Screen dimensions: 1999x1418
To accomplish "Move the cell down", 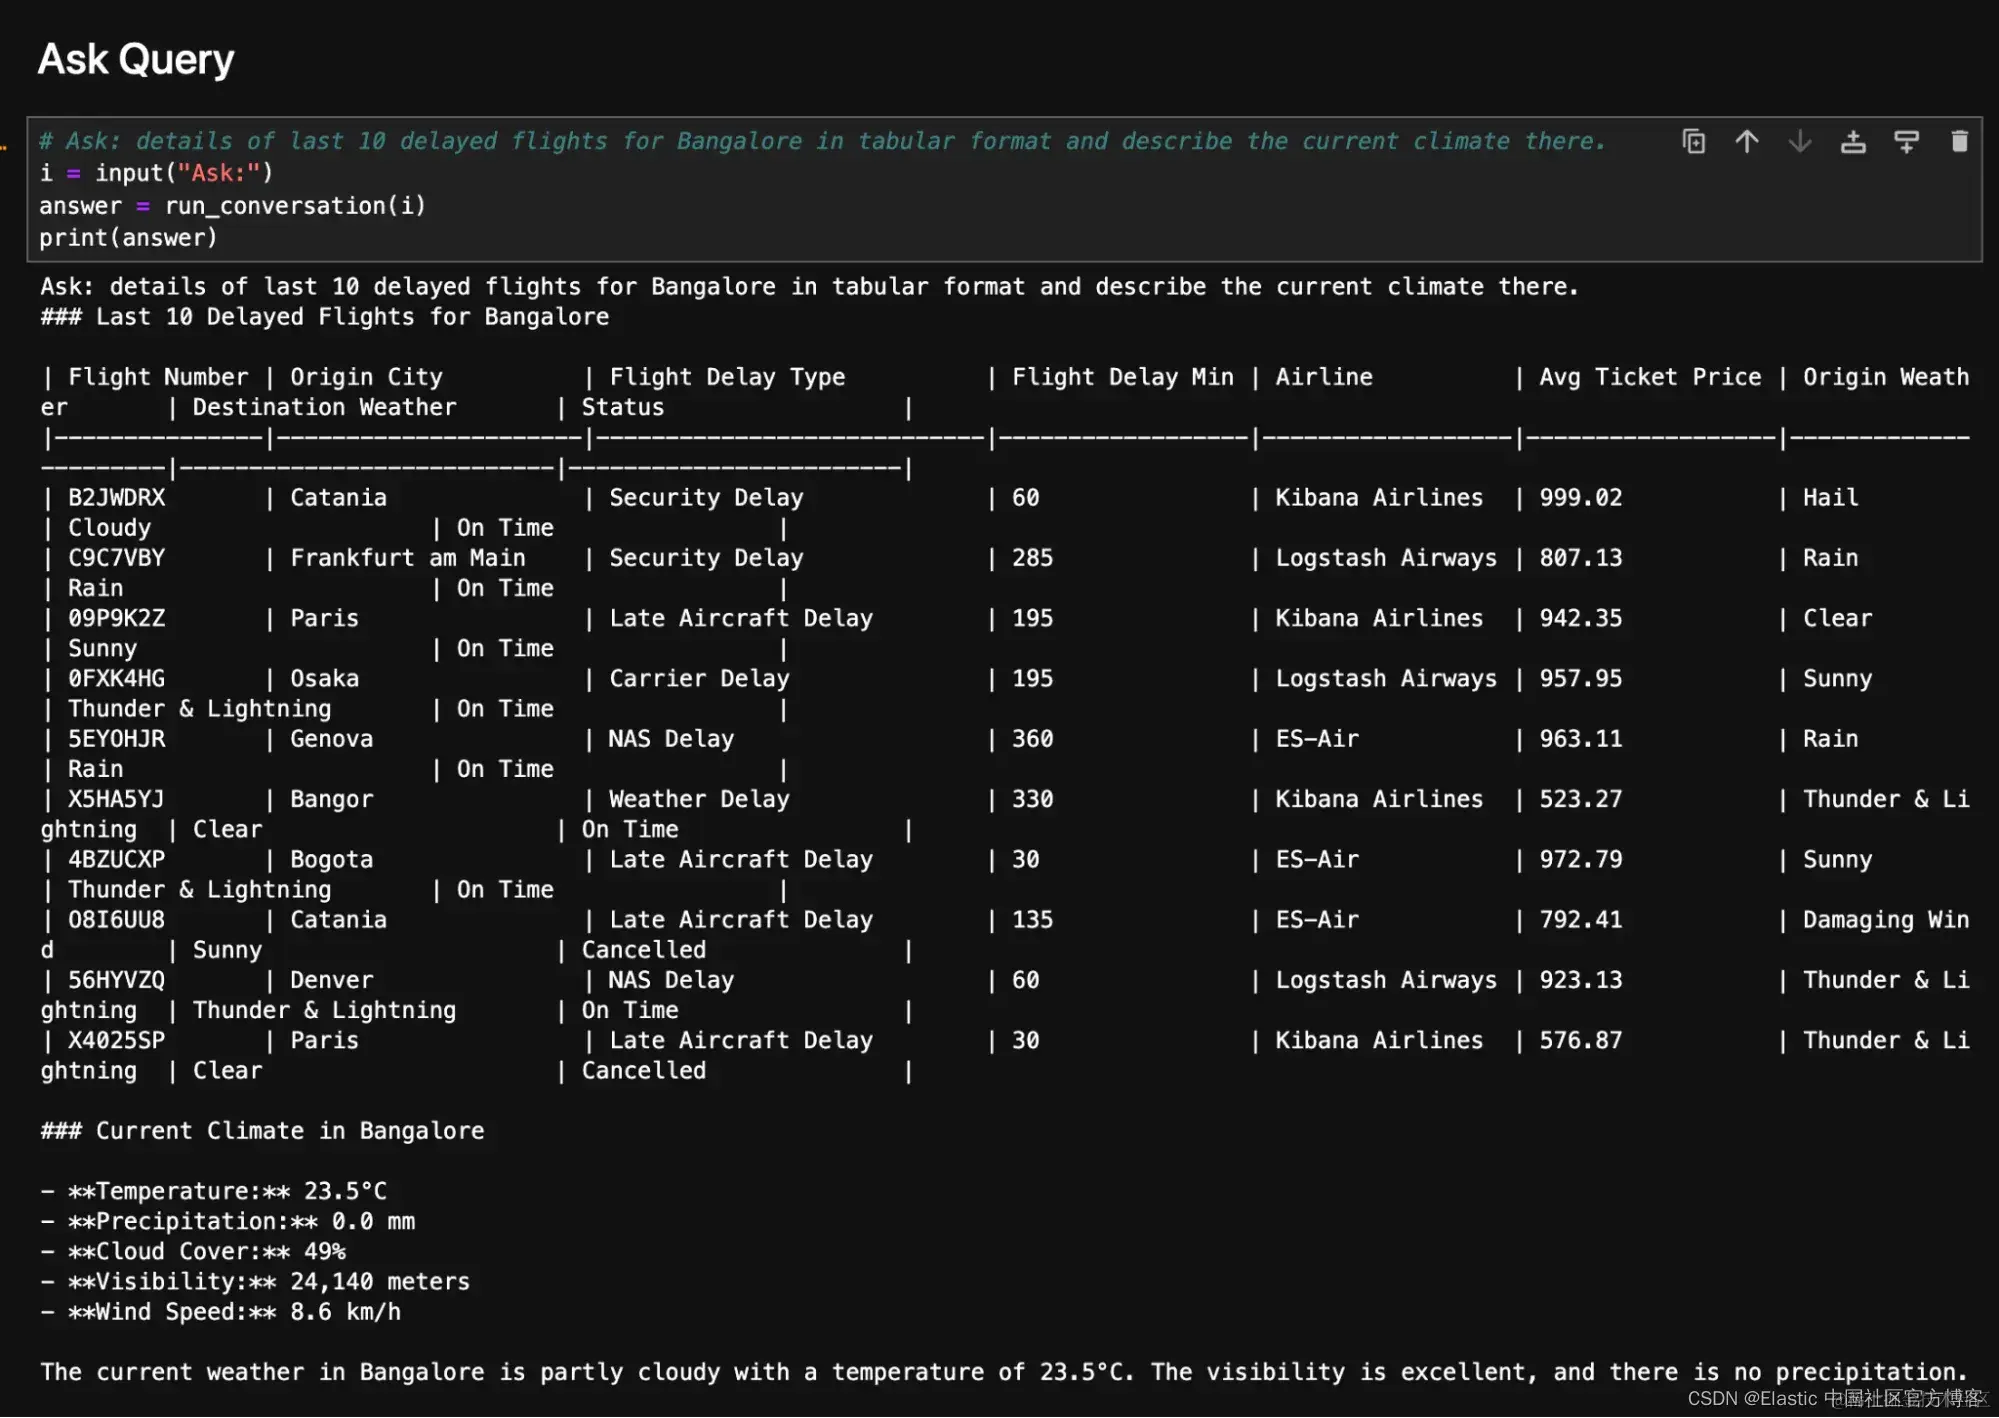I will coord(1799,142).
